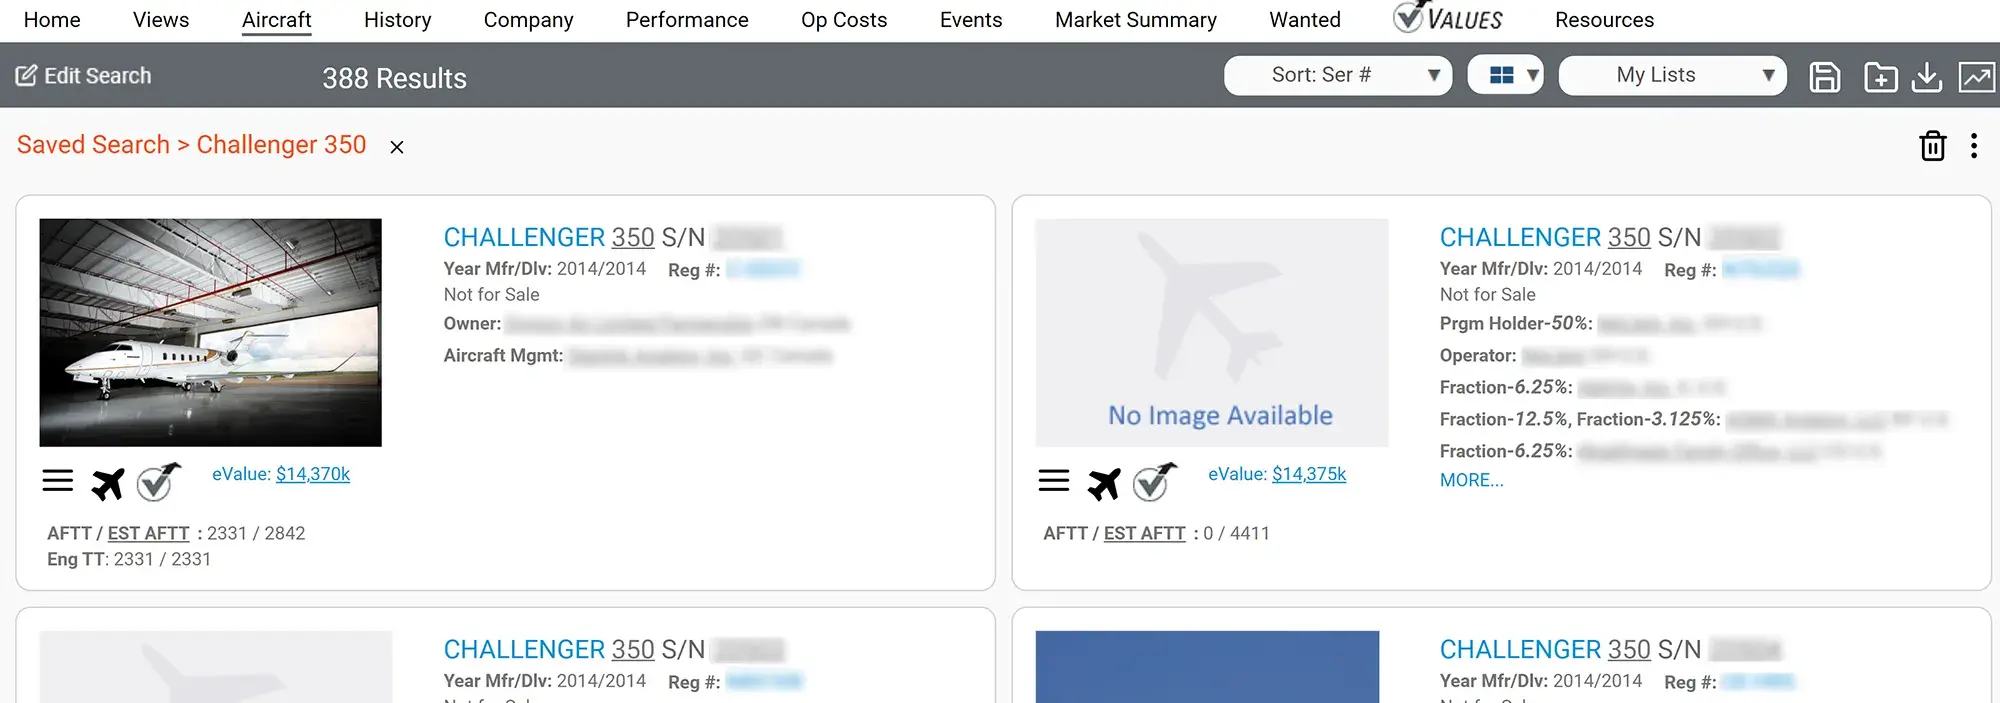Open eValue $14,370k link
Viewport: 2000px width, 703px height.
point(312,474)
